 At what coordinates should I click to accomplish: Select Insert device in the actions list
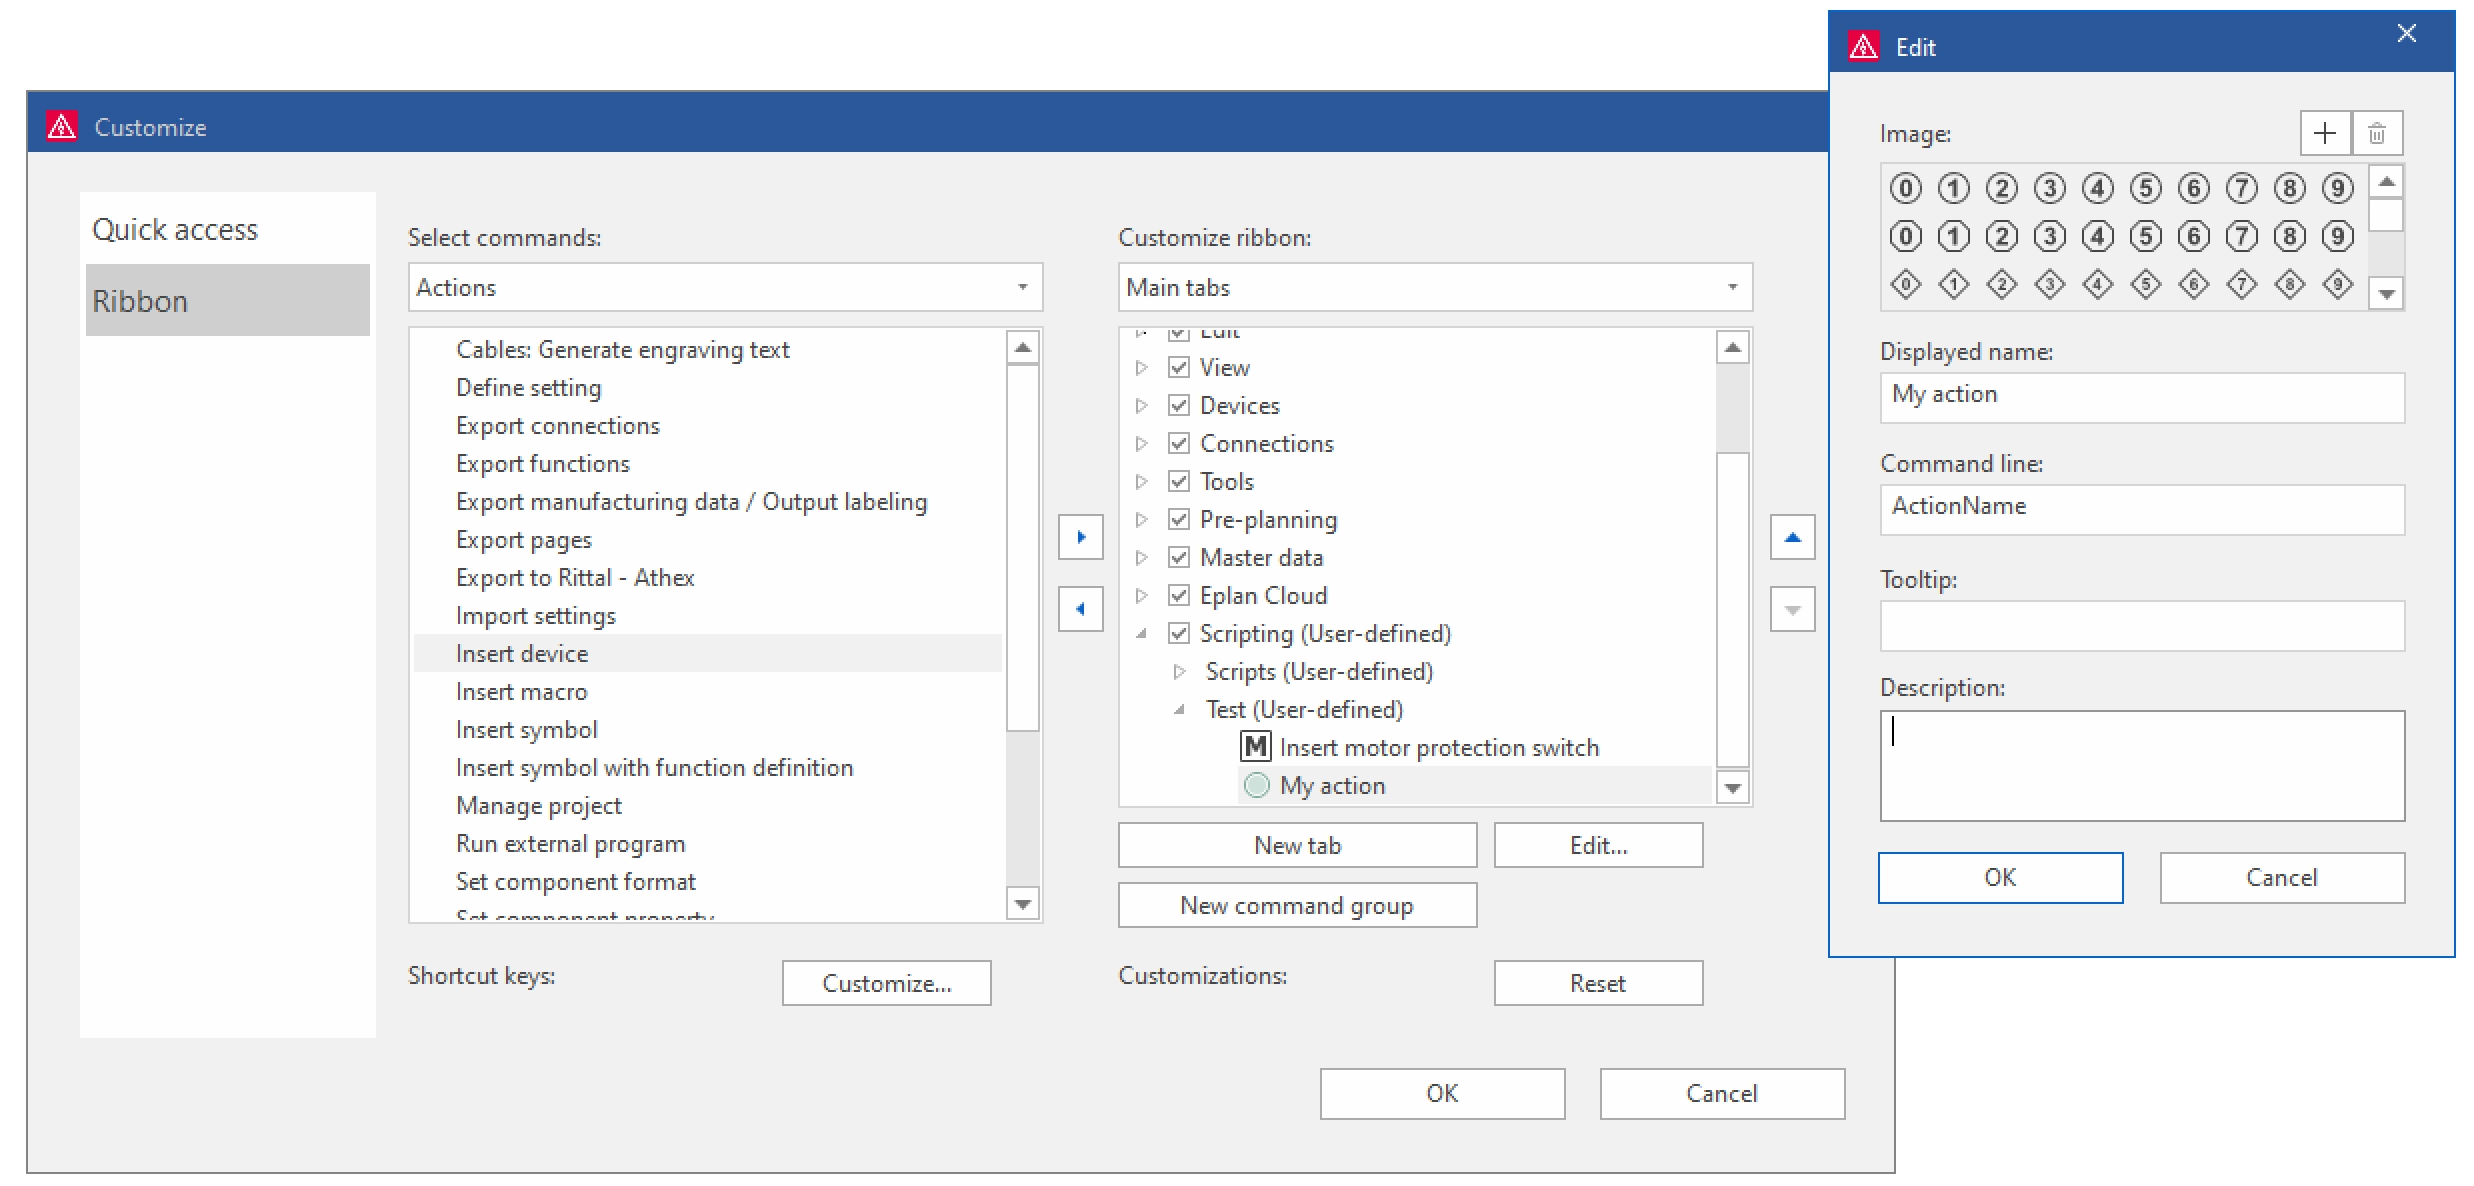pyautogui.click(x=707, y=653)
